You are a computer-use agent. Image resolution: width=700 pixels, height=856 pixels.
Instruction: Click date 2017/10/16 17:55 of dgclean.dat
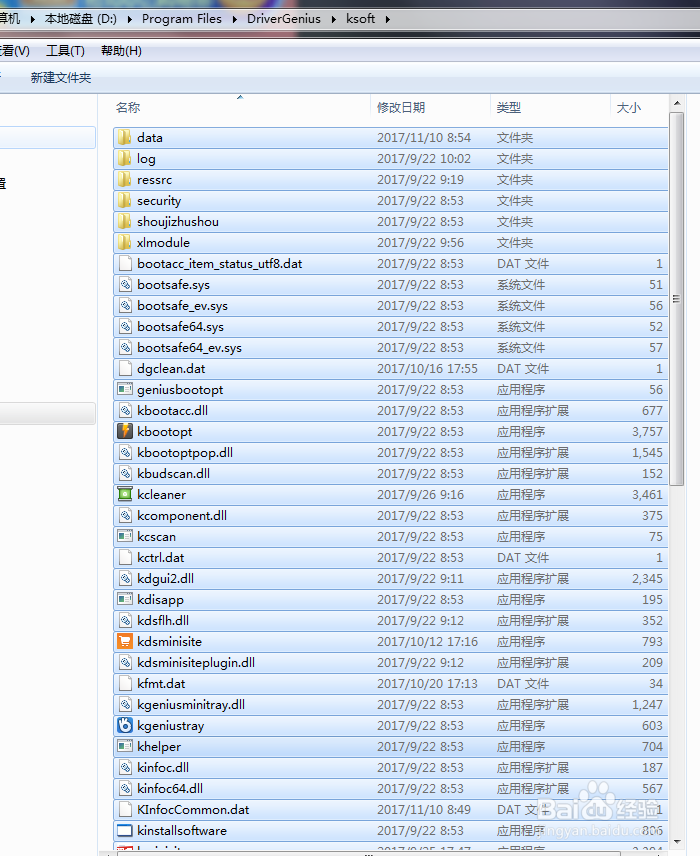pyautogui.click(x=427, y=368)
